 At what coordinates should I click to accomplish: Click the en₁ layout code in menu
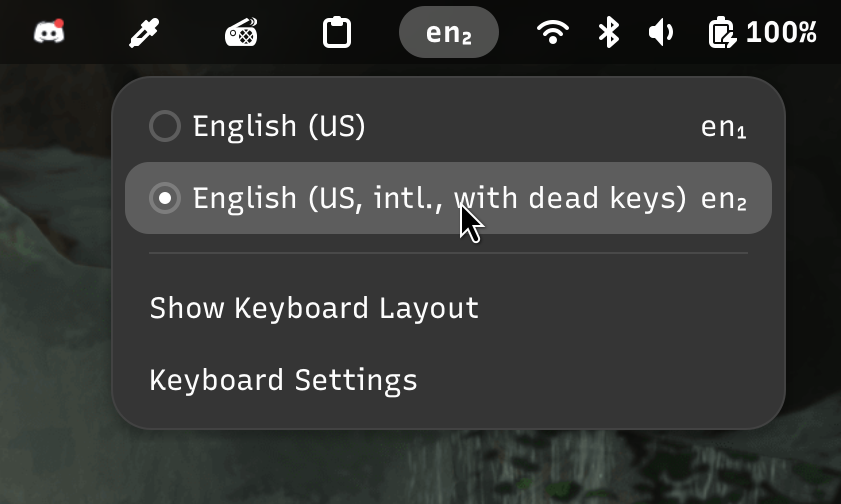pos(724,127)
